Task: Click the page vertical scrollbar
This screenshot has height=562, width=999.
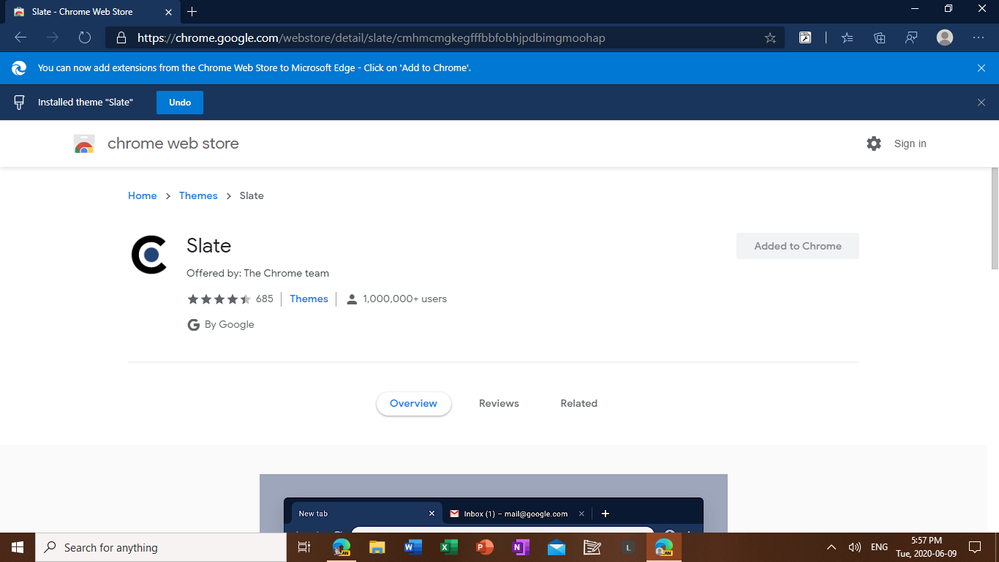Action: [994, 218]
